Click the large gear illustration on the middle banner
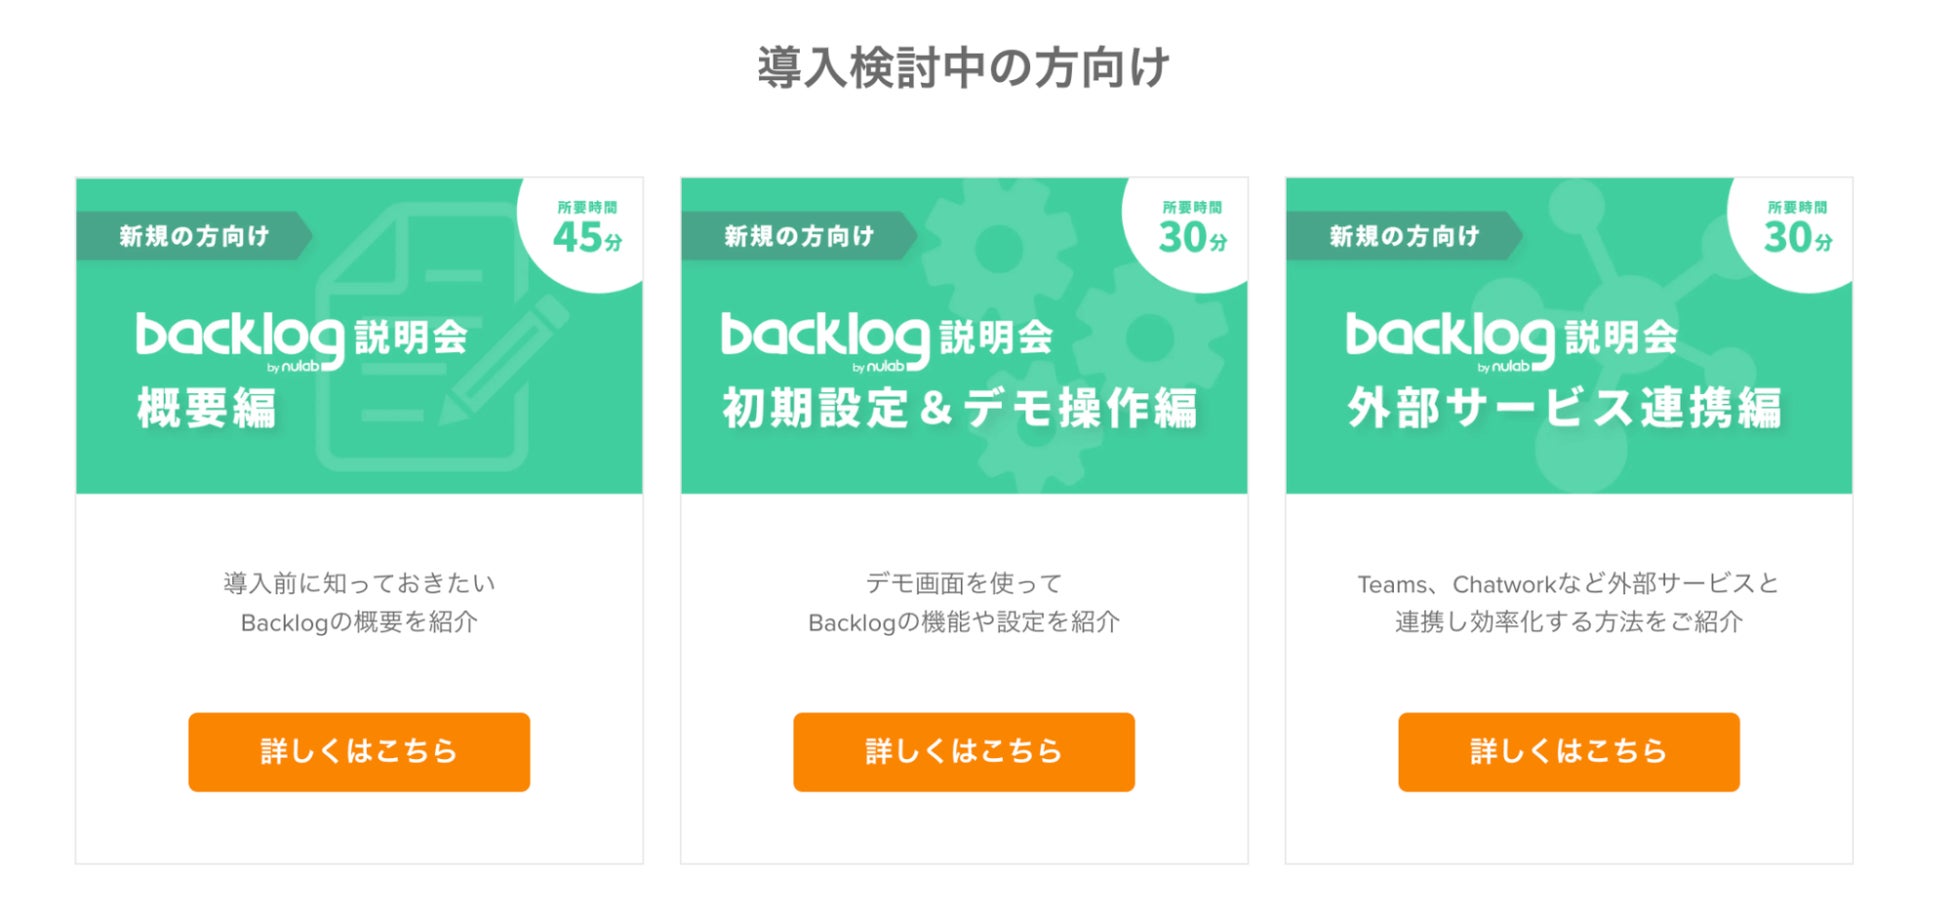The image size is (1950, 924). click(1000, 248)
